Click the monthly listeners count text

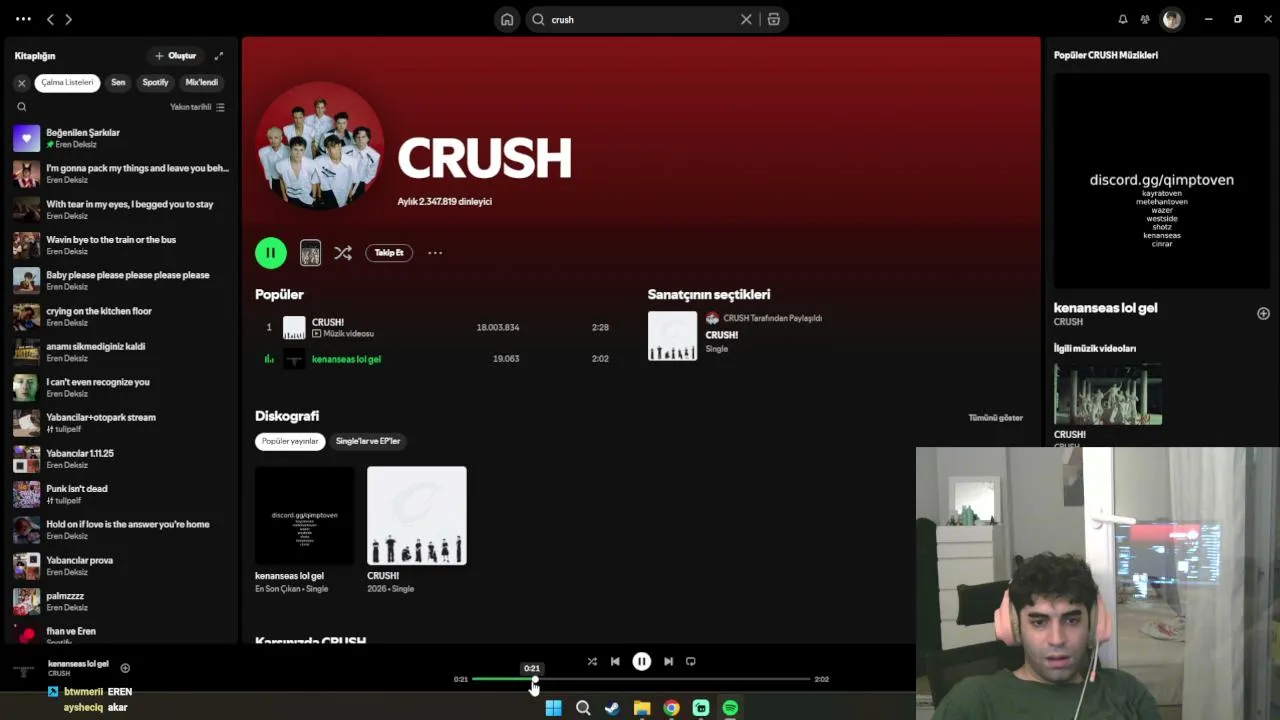(x=444, y=202)
